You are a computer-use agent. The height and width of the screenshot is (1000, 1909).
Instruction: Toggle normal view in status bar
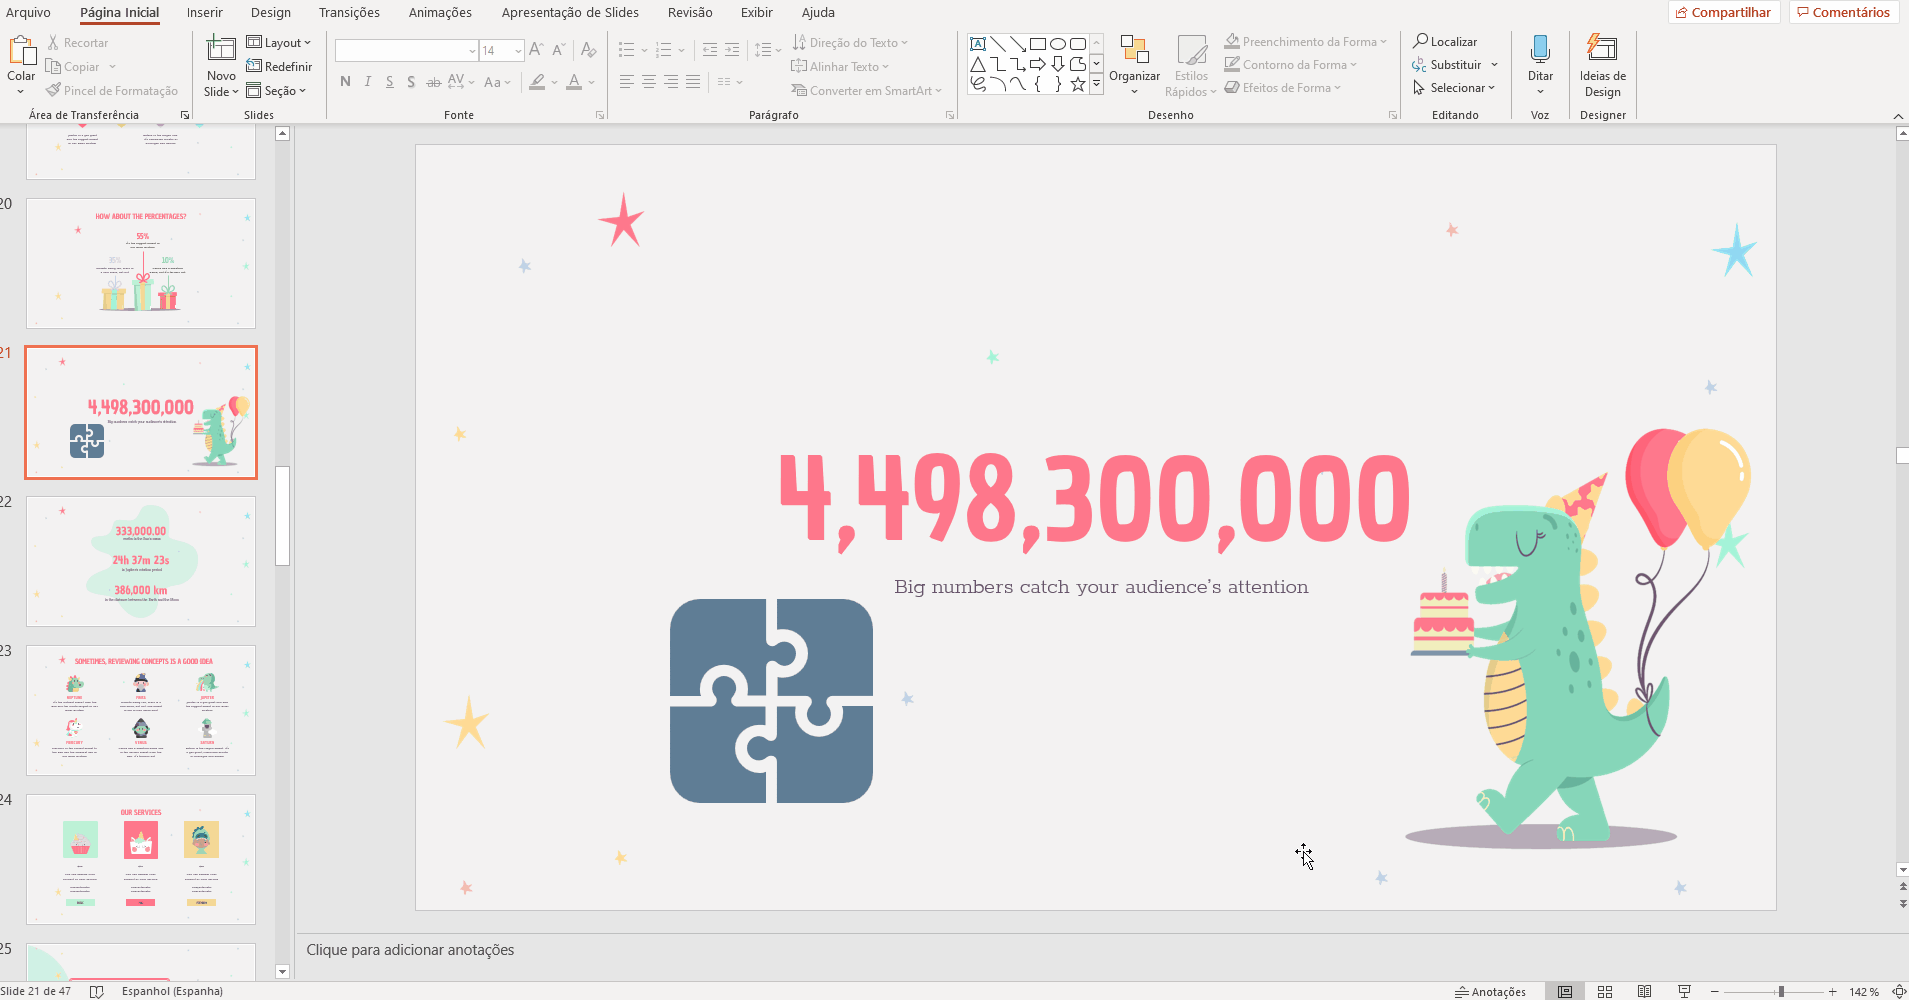pos(1565,991)
